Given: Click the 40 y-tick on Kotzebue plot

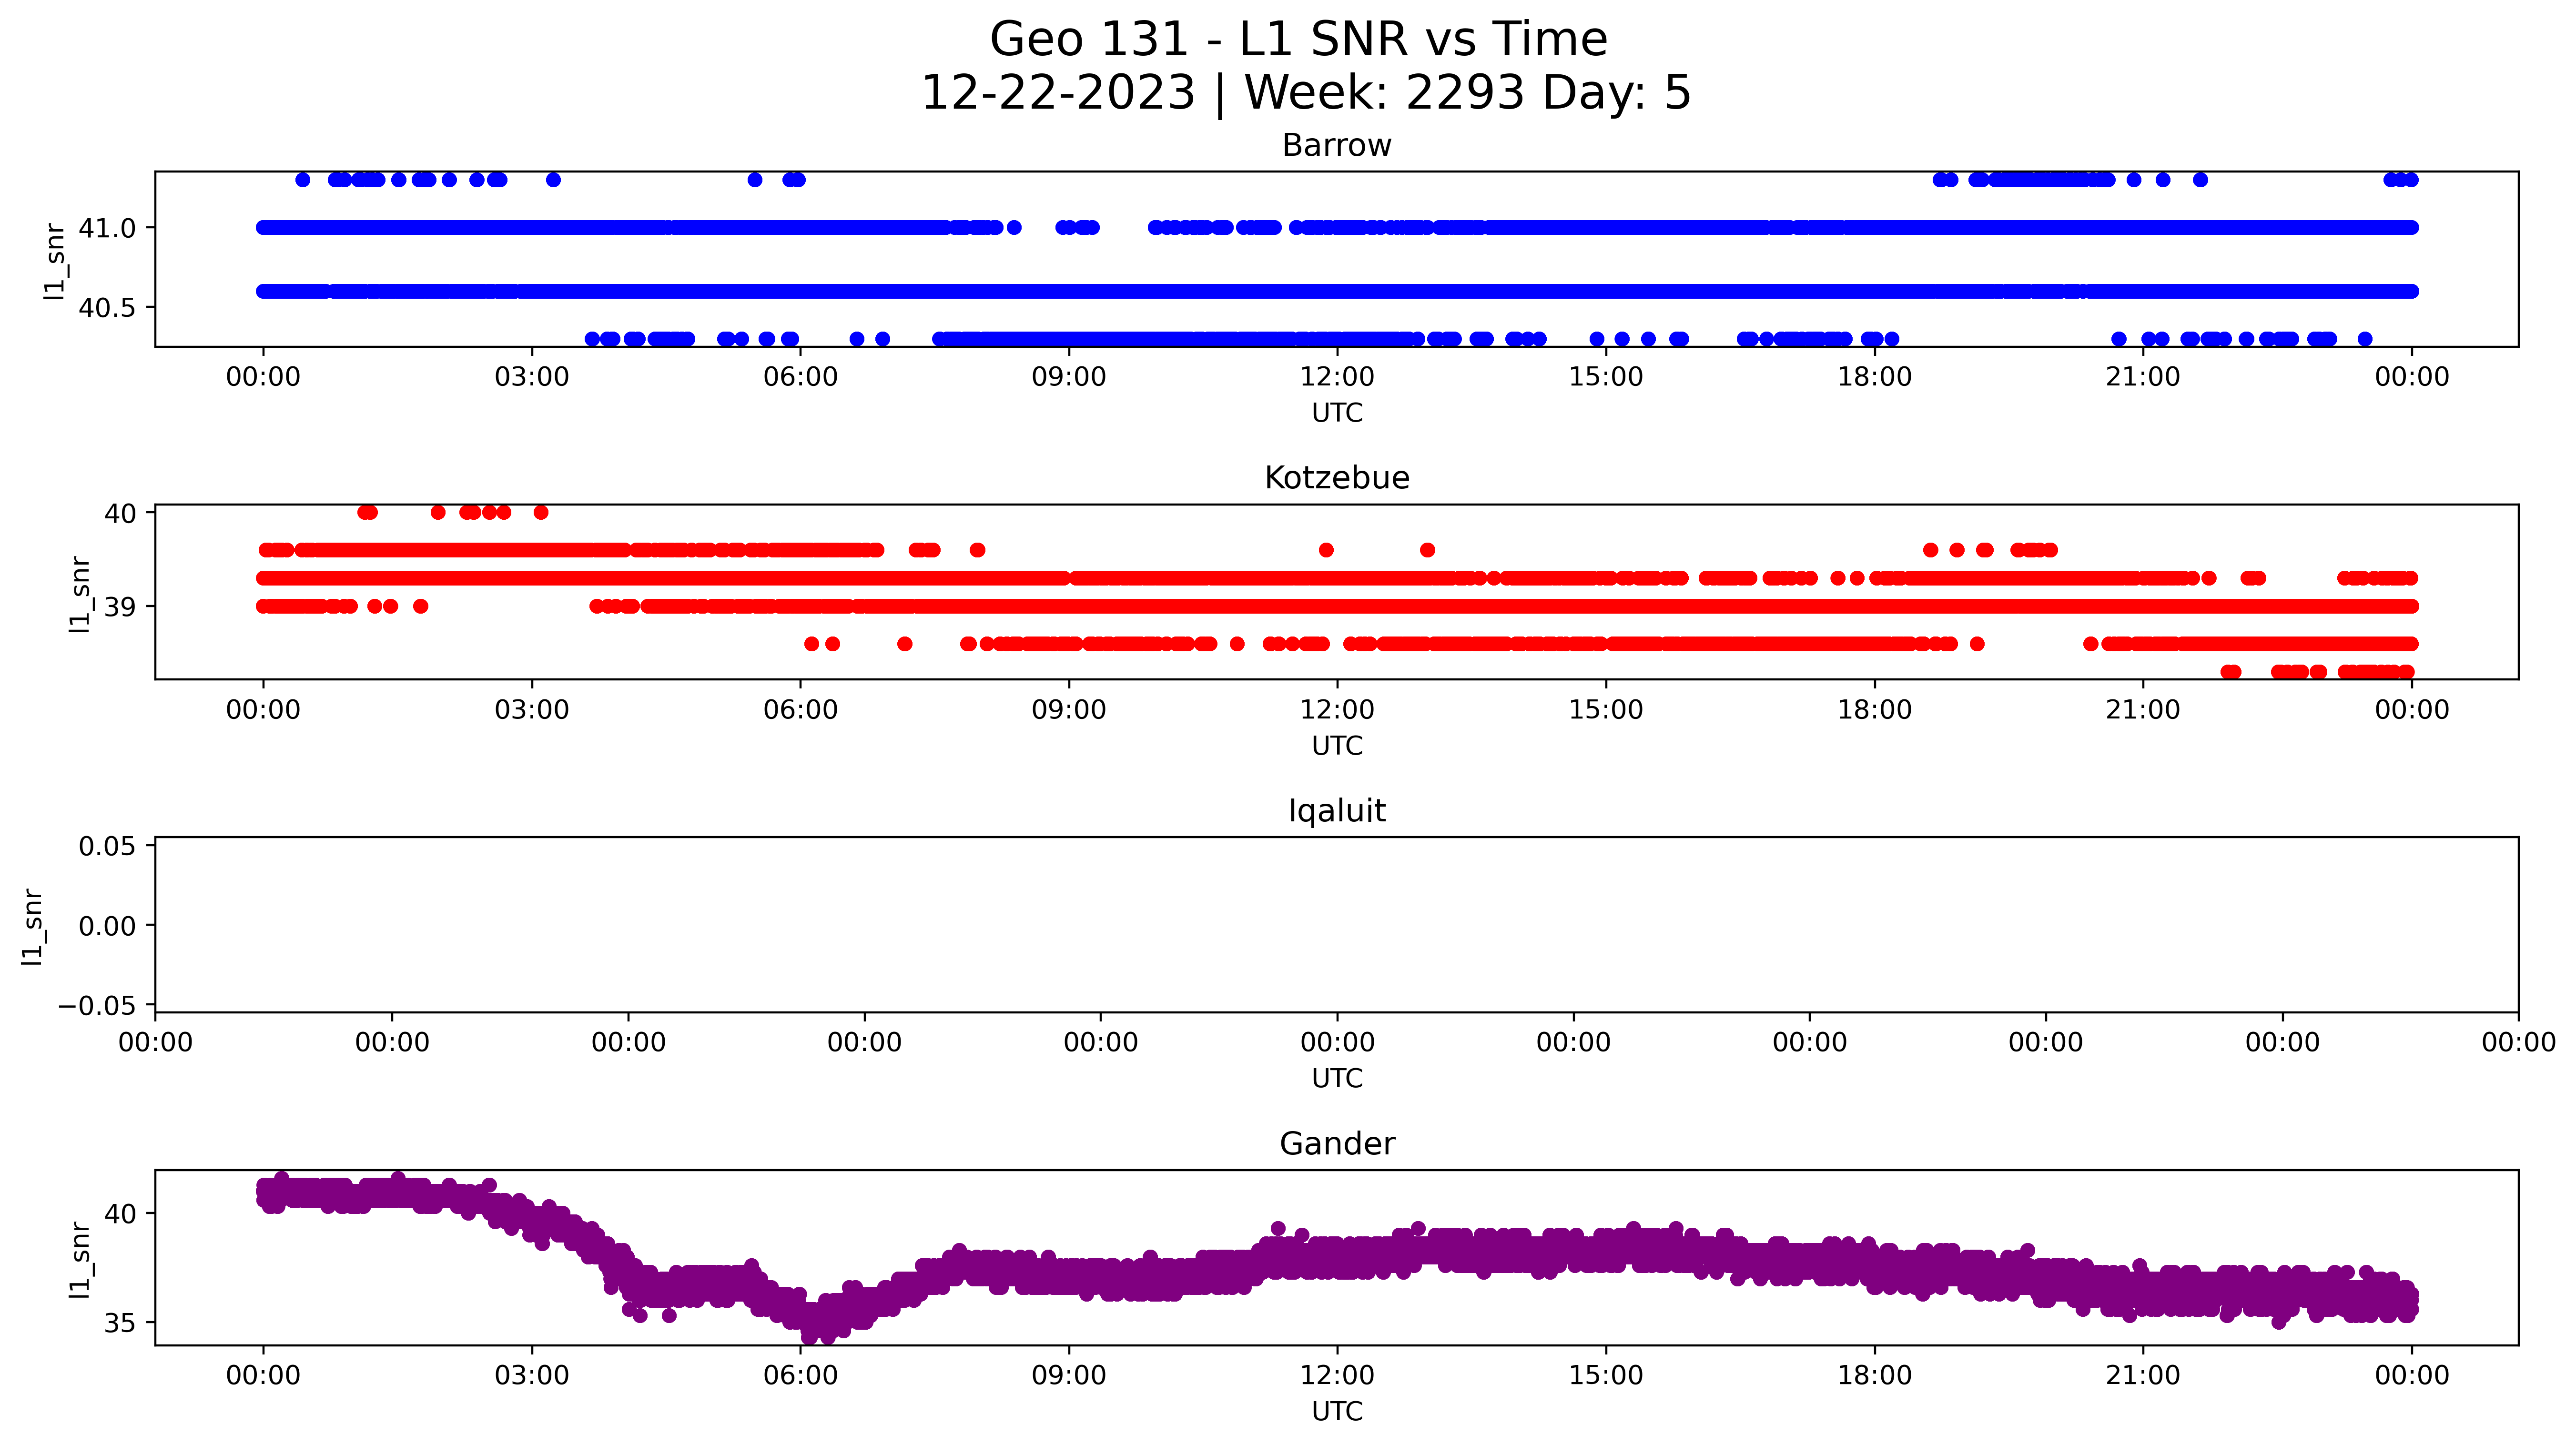Looking at the screenshot, I should pos(120,514).
